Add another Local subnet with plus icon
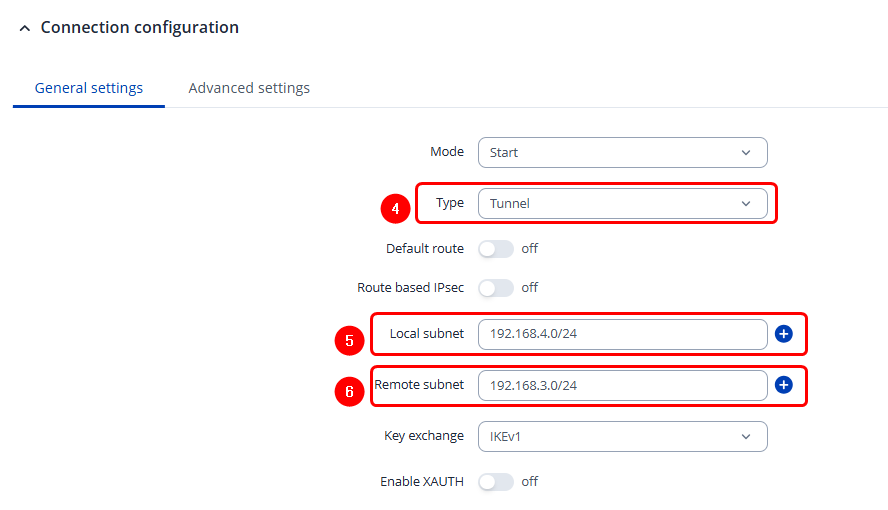Viewport: 888px width, 510px height. 784,334
